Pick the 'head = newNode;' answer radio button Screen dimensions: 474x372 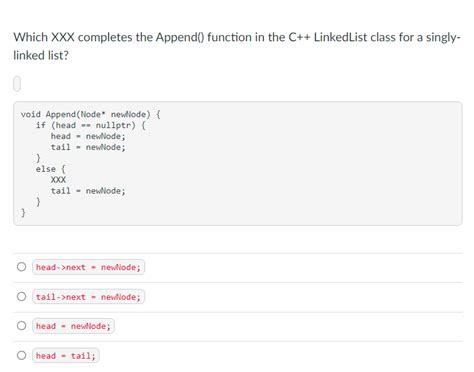click(22, 325)
